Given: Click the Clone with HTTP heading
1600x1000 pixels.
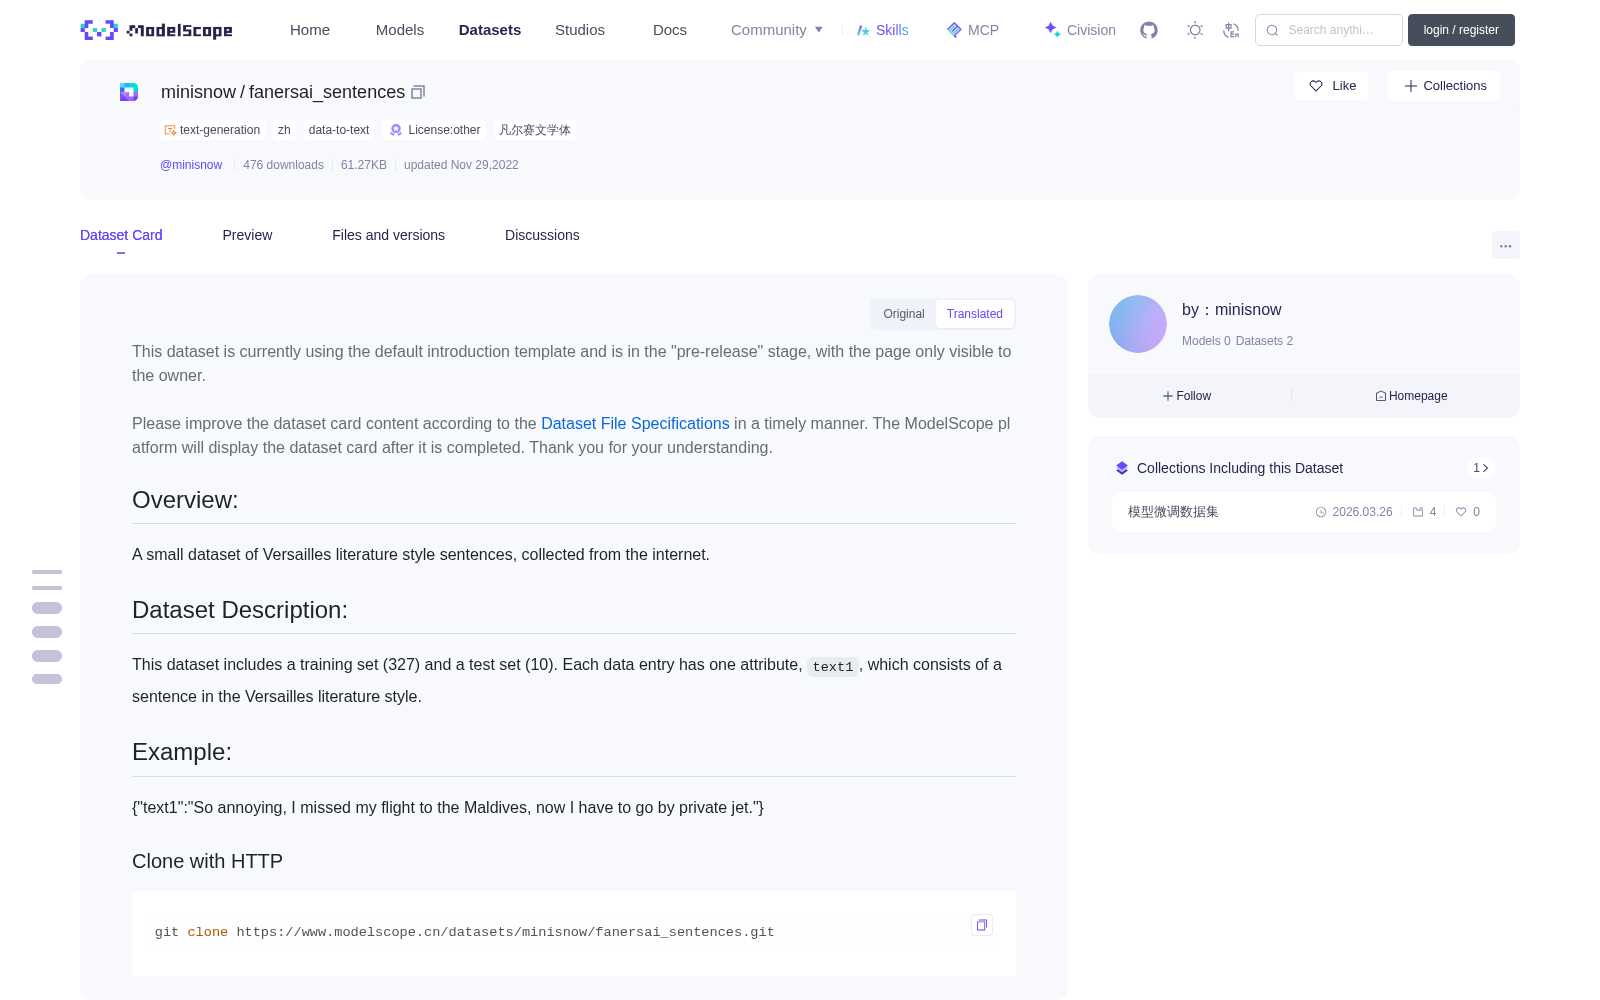Looking at the screenshot, I should click(x=207, y=861).
